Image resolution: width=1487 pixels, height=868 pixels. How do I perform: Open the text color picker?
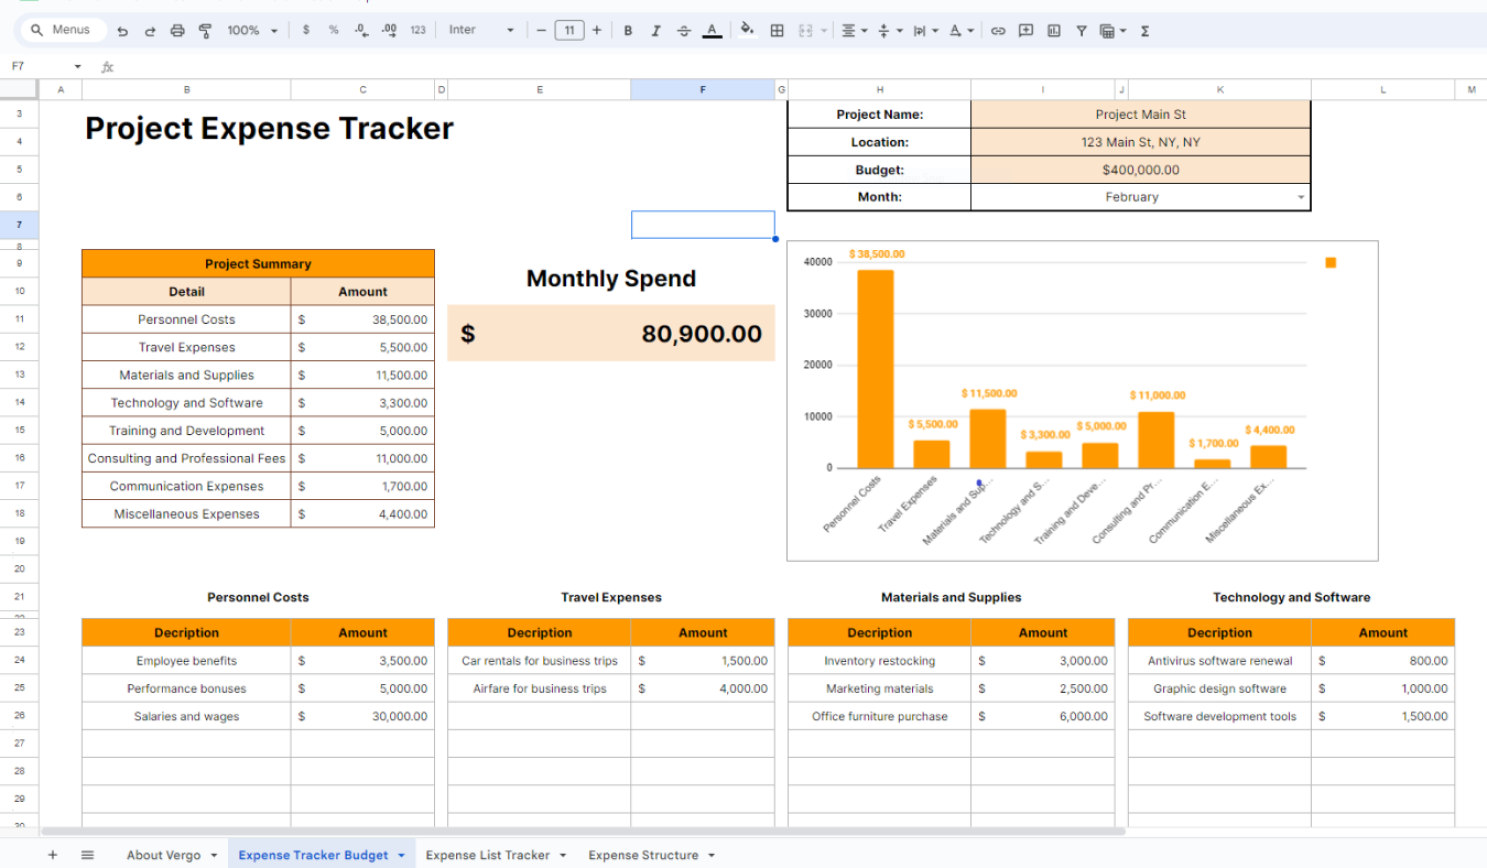[x=711, y=30]
